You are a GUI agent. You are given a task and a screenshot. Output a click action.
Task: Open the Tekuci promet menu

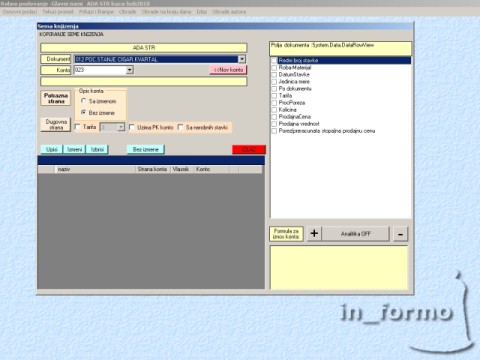click(58, 12)
